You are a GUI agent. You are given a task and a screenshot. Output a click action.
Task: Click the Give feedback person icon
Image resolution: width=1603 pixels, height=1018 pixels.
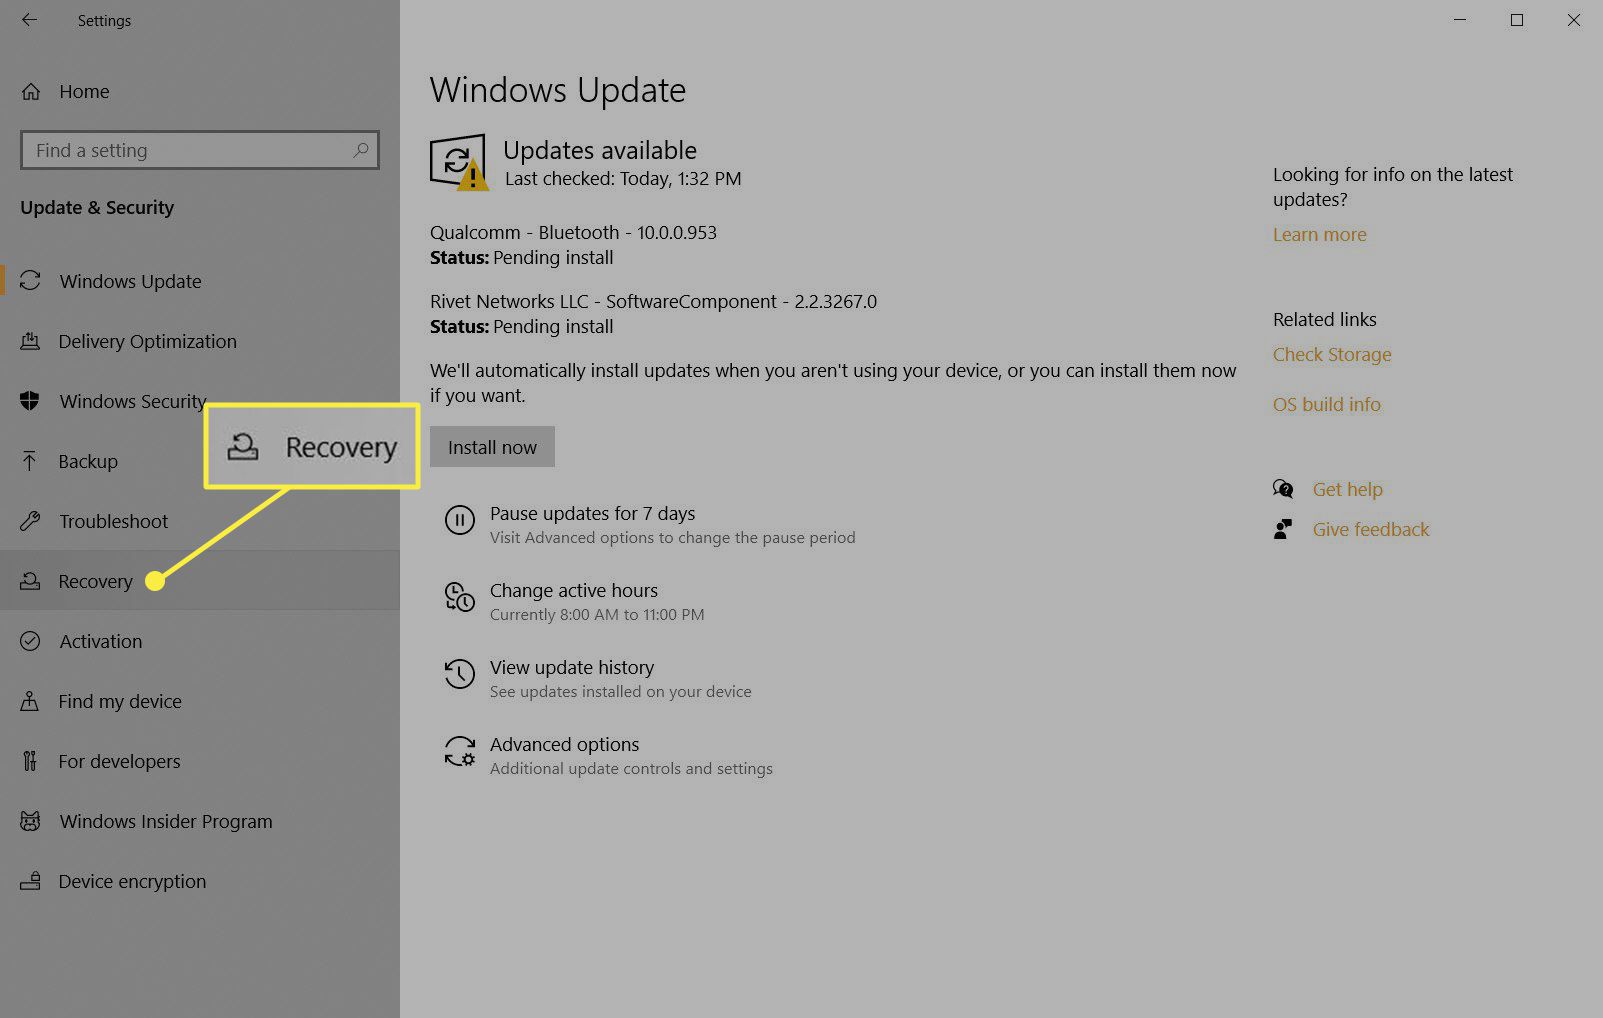tap(1283, 529)
